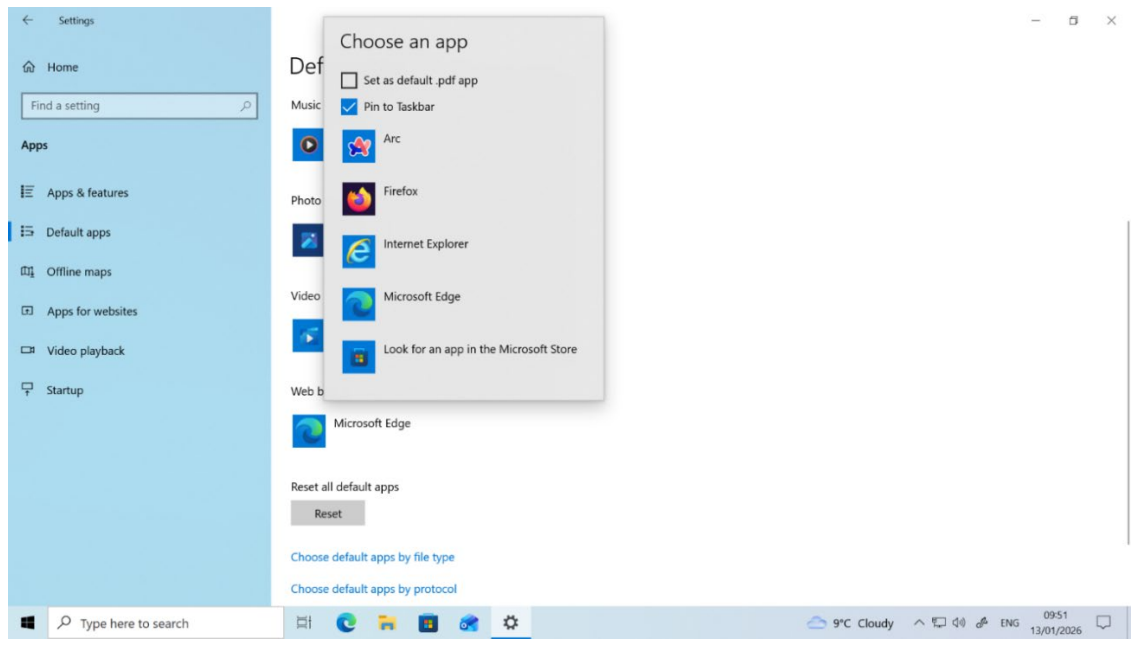The height and width of the screenshot is (649, 1138).
Task: Open the Microsoft Store icon option
Action: (x=359, y=357)
